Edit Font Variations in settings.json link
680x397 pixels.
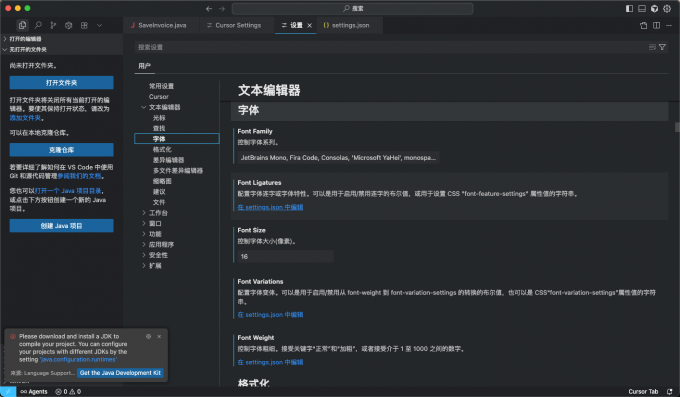(x=270, y=315)
